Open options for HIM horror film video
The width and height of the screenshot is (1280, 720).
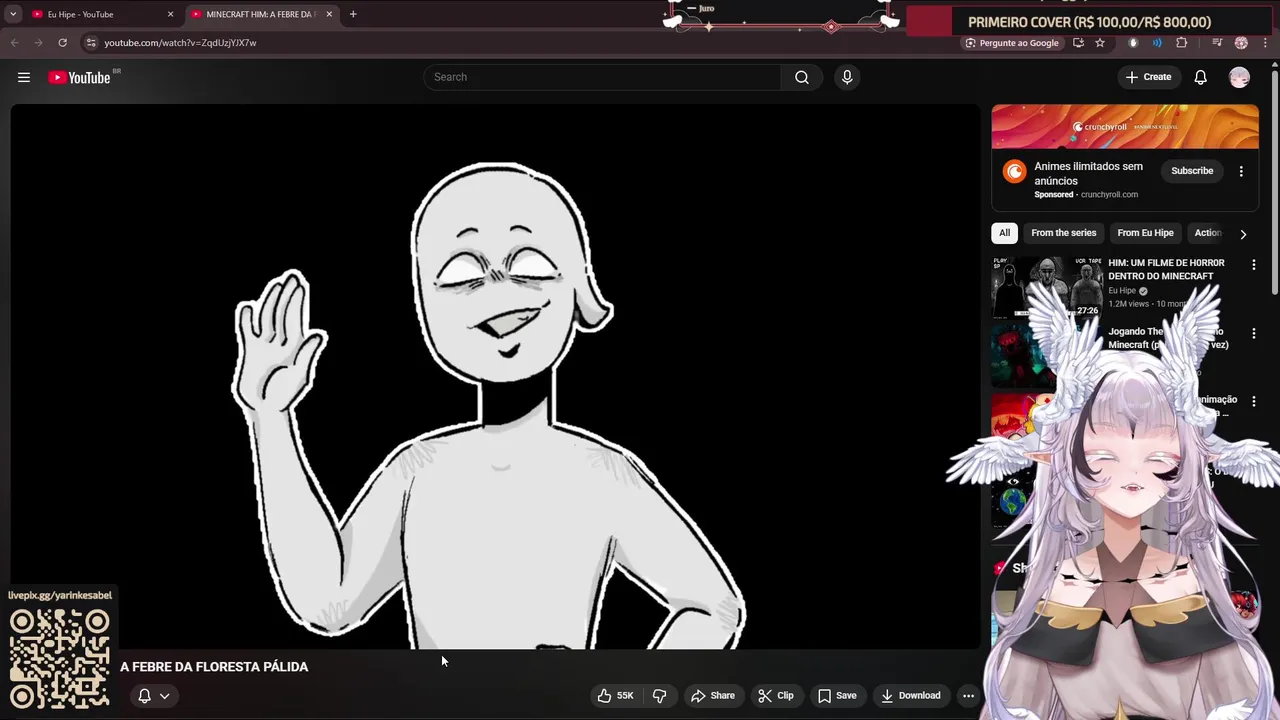[x=1253, y=265]
